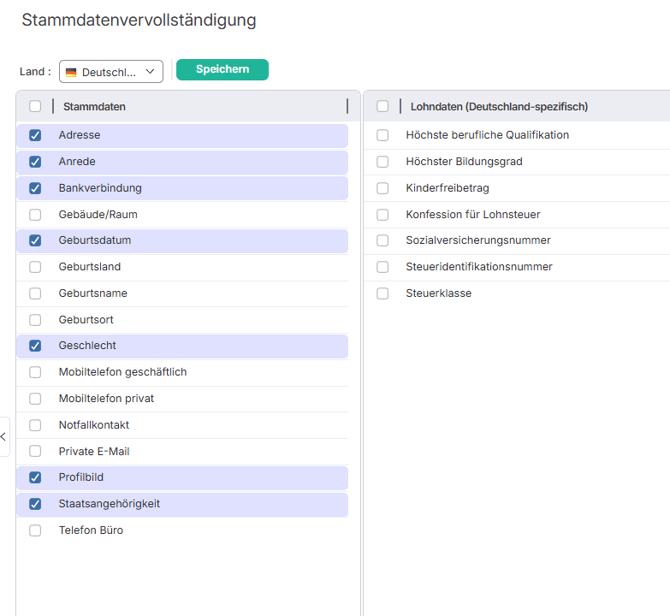This screenshot has height=616, width=670.
Task: Click the German flag icon in country selector
Action: click(71, 72)
